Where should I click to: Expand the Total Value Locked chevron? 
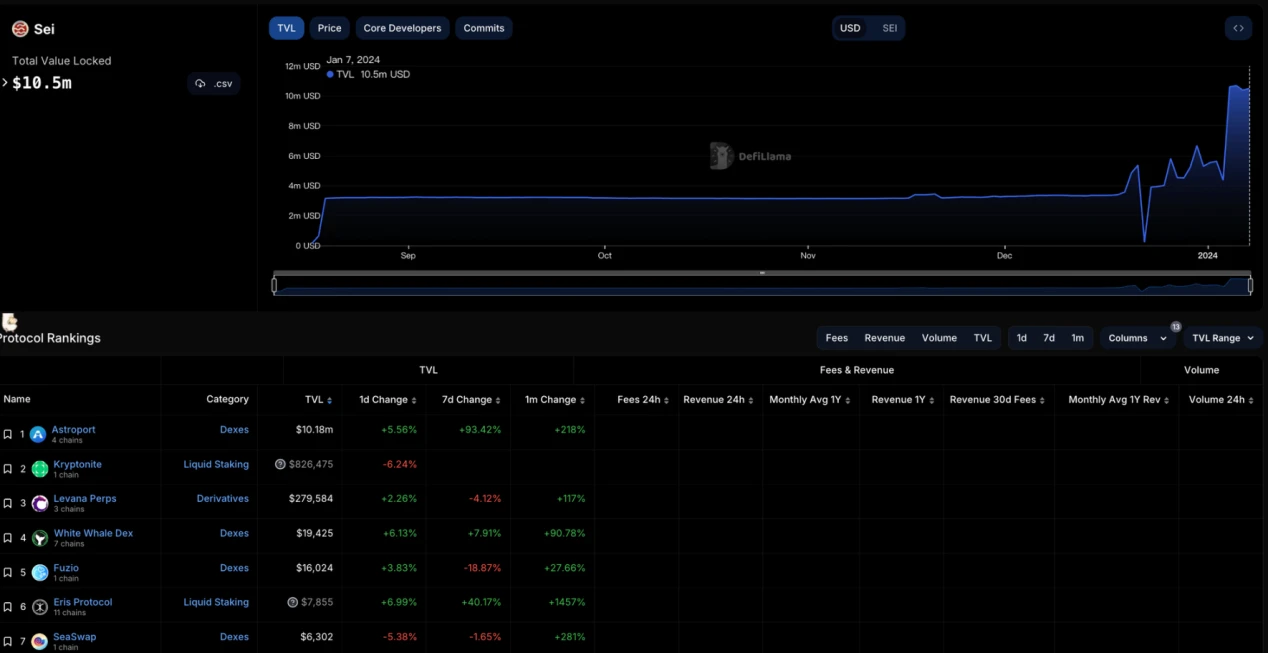(x=5, y=83)
